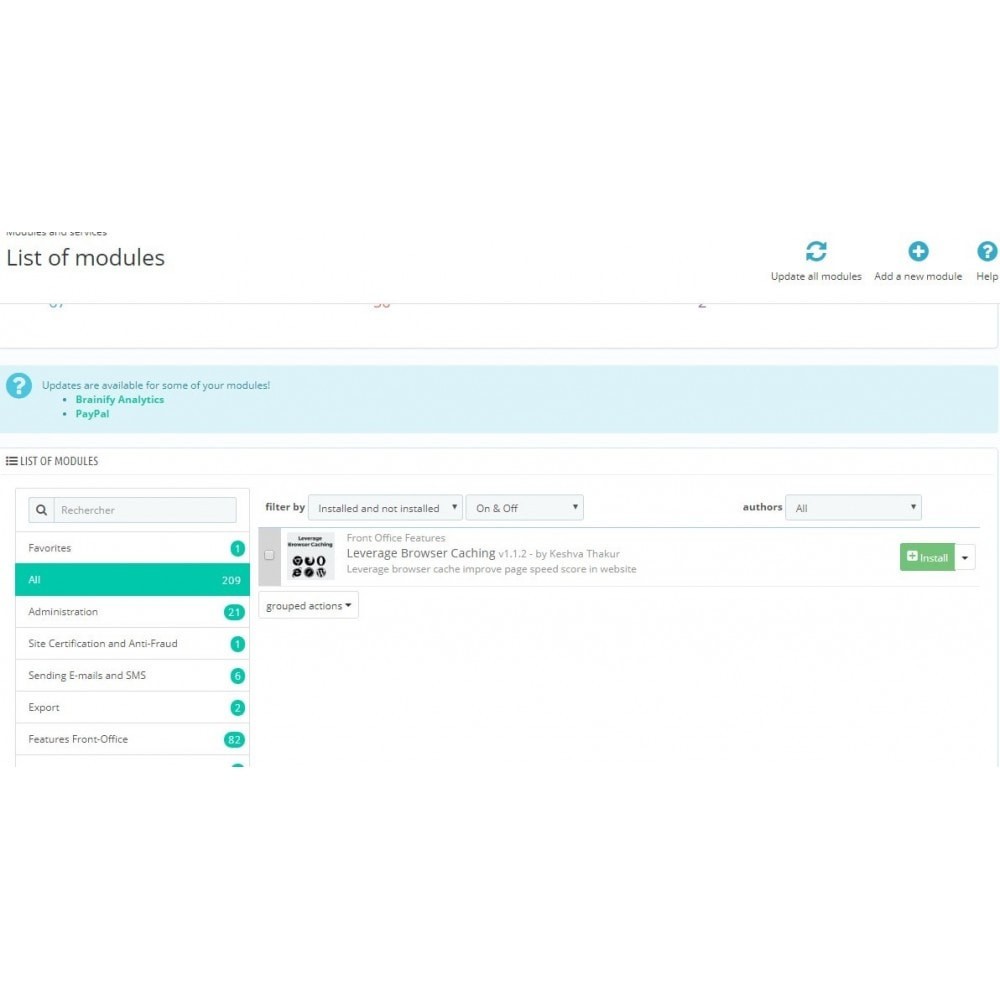This screenshot has width=1000, height=1000.
Task: Select Sending E-mails and SMS category
Action: (133, 675)
